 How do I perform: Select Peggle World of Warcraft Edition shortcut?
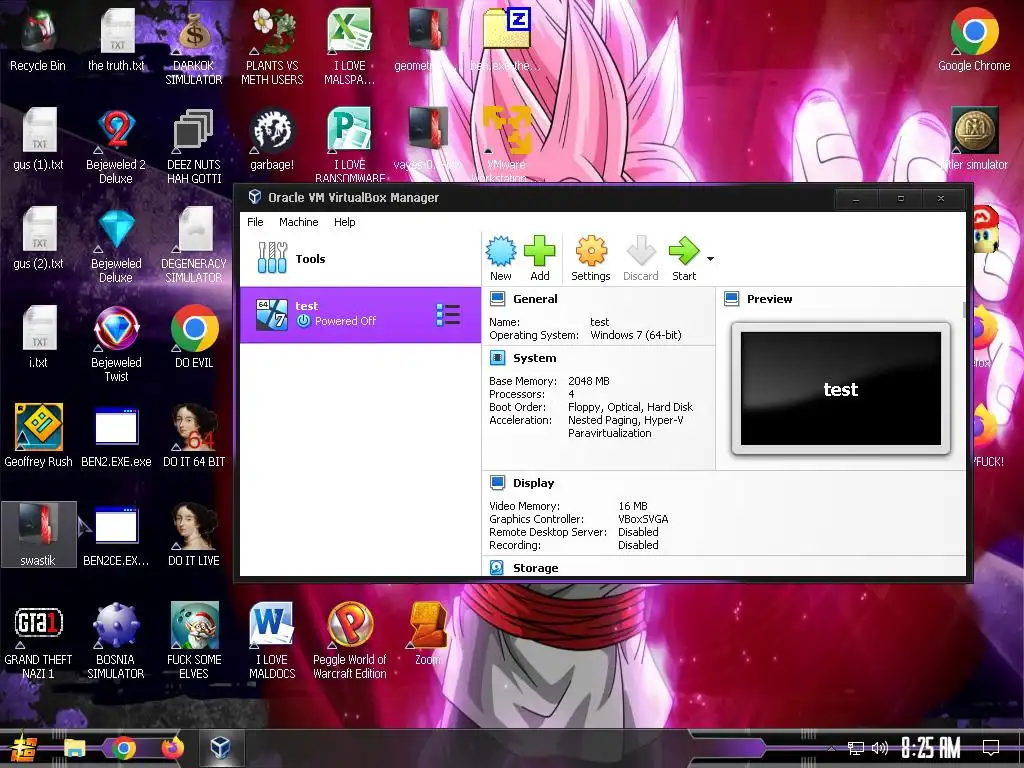(x=349, y=641)
